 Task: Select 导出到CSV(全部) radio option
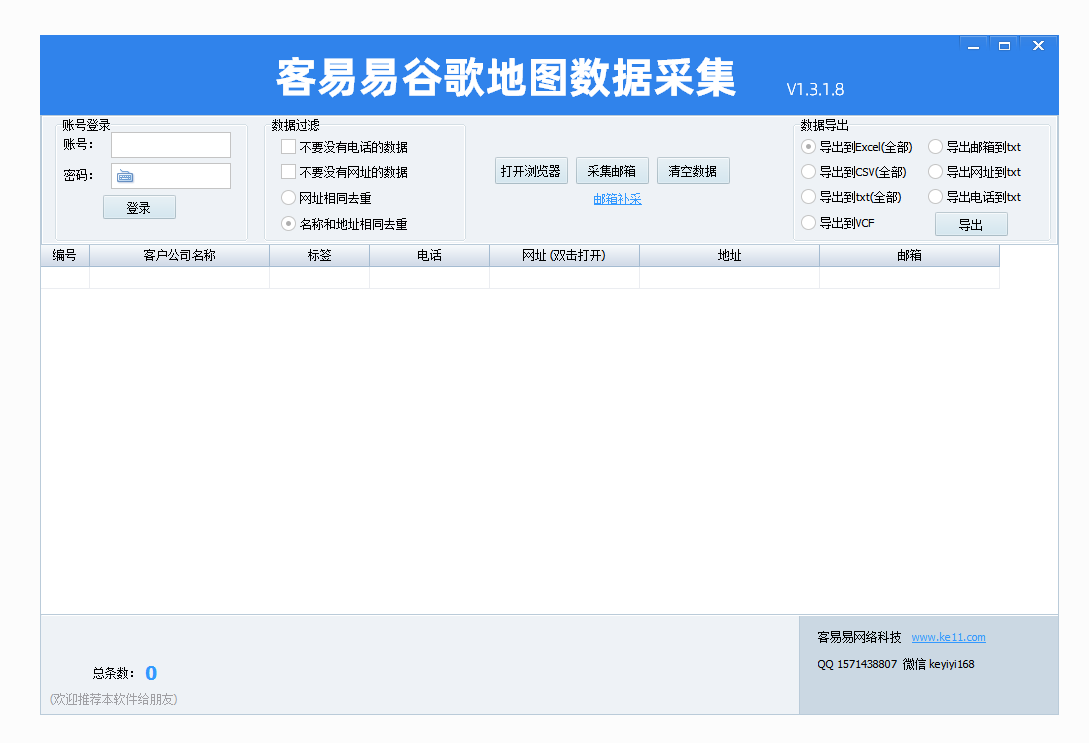pos(808,172)
